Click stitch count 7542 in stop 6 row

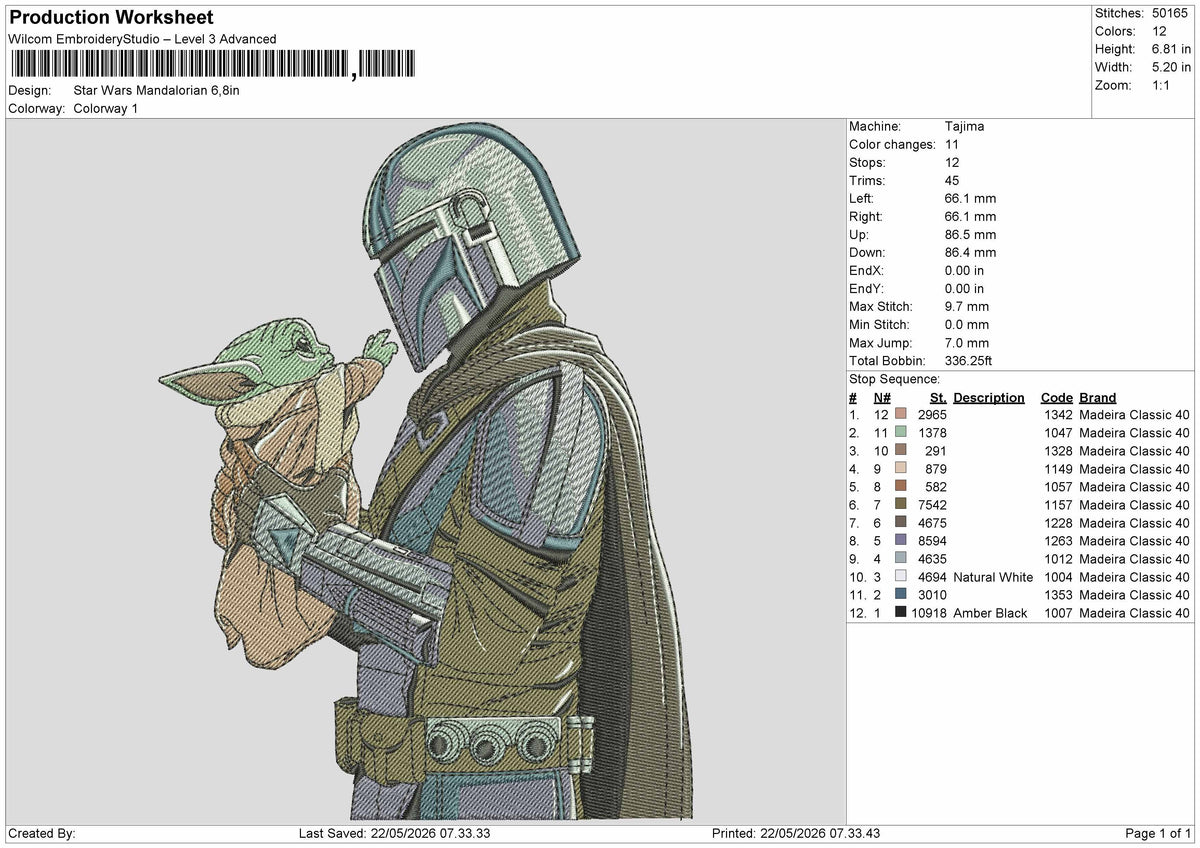pos(931,505)
